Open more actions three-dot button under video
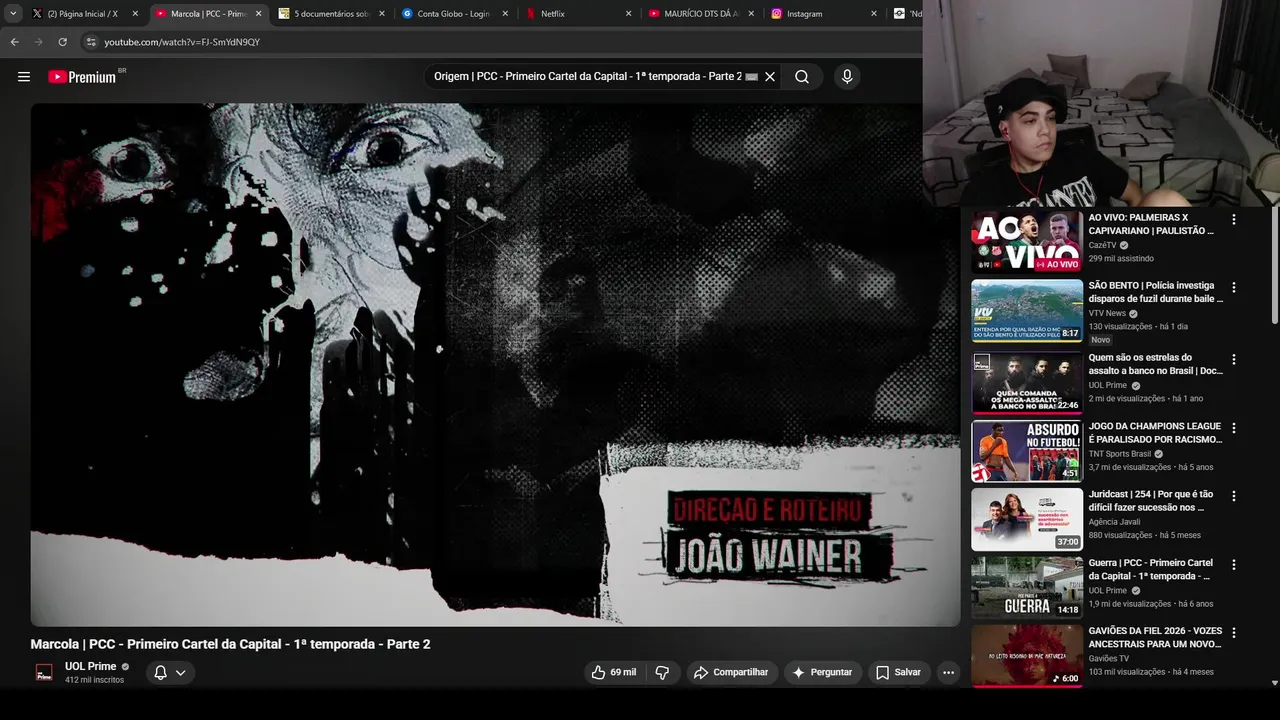 [x=949, y=672]
